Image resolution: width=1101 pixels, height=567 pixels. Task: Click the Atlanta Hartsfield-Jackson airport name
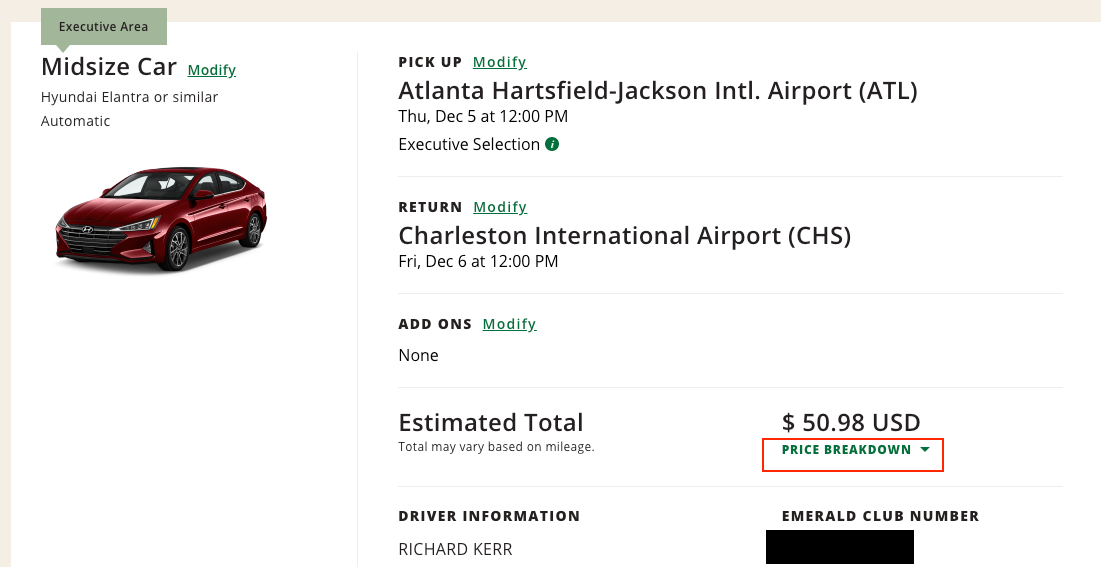[x=657, y=91]
